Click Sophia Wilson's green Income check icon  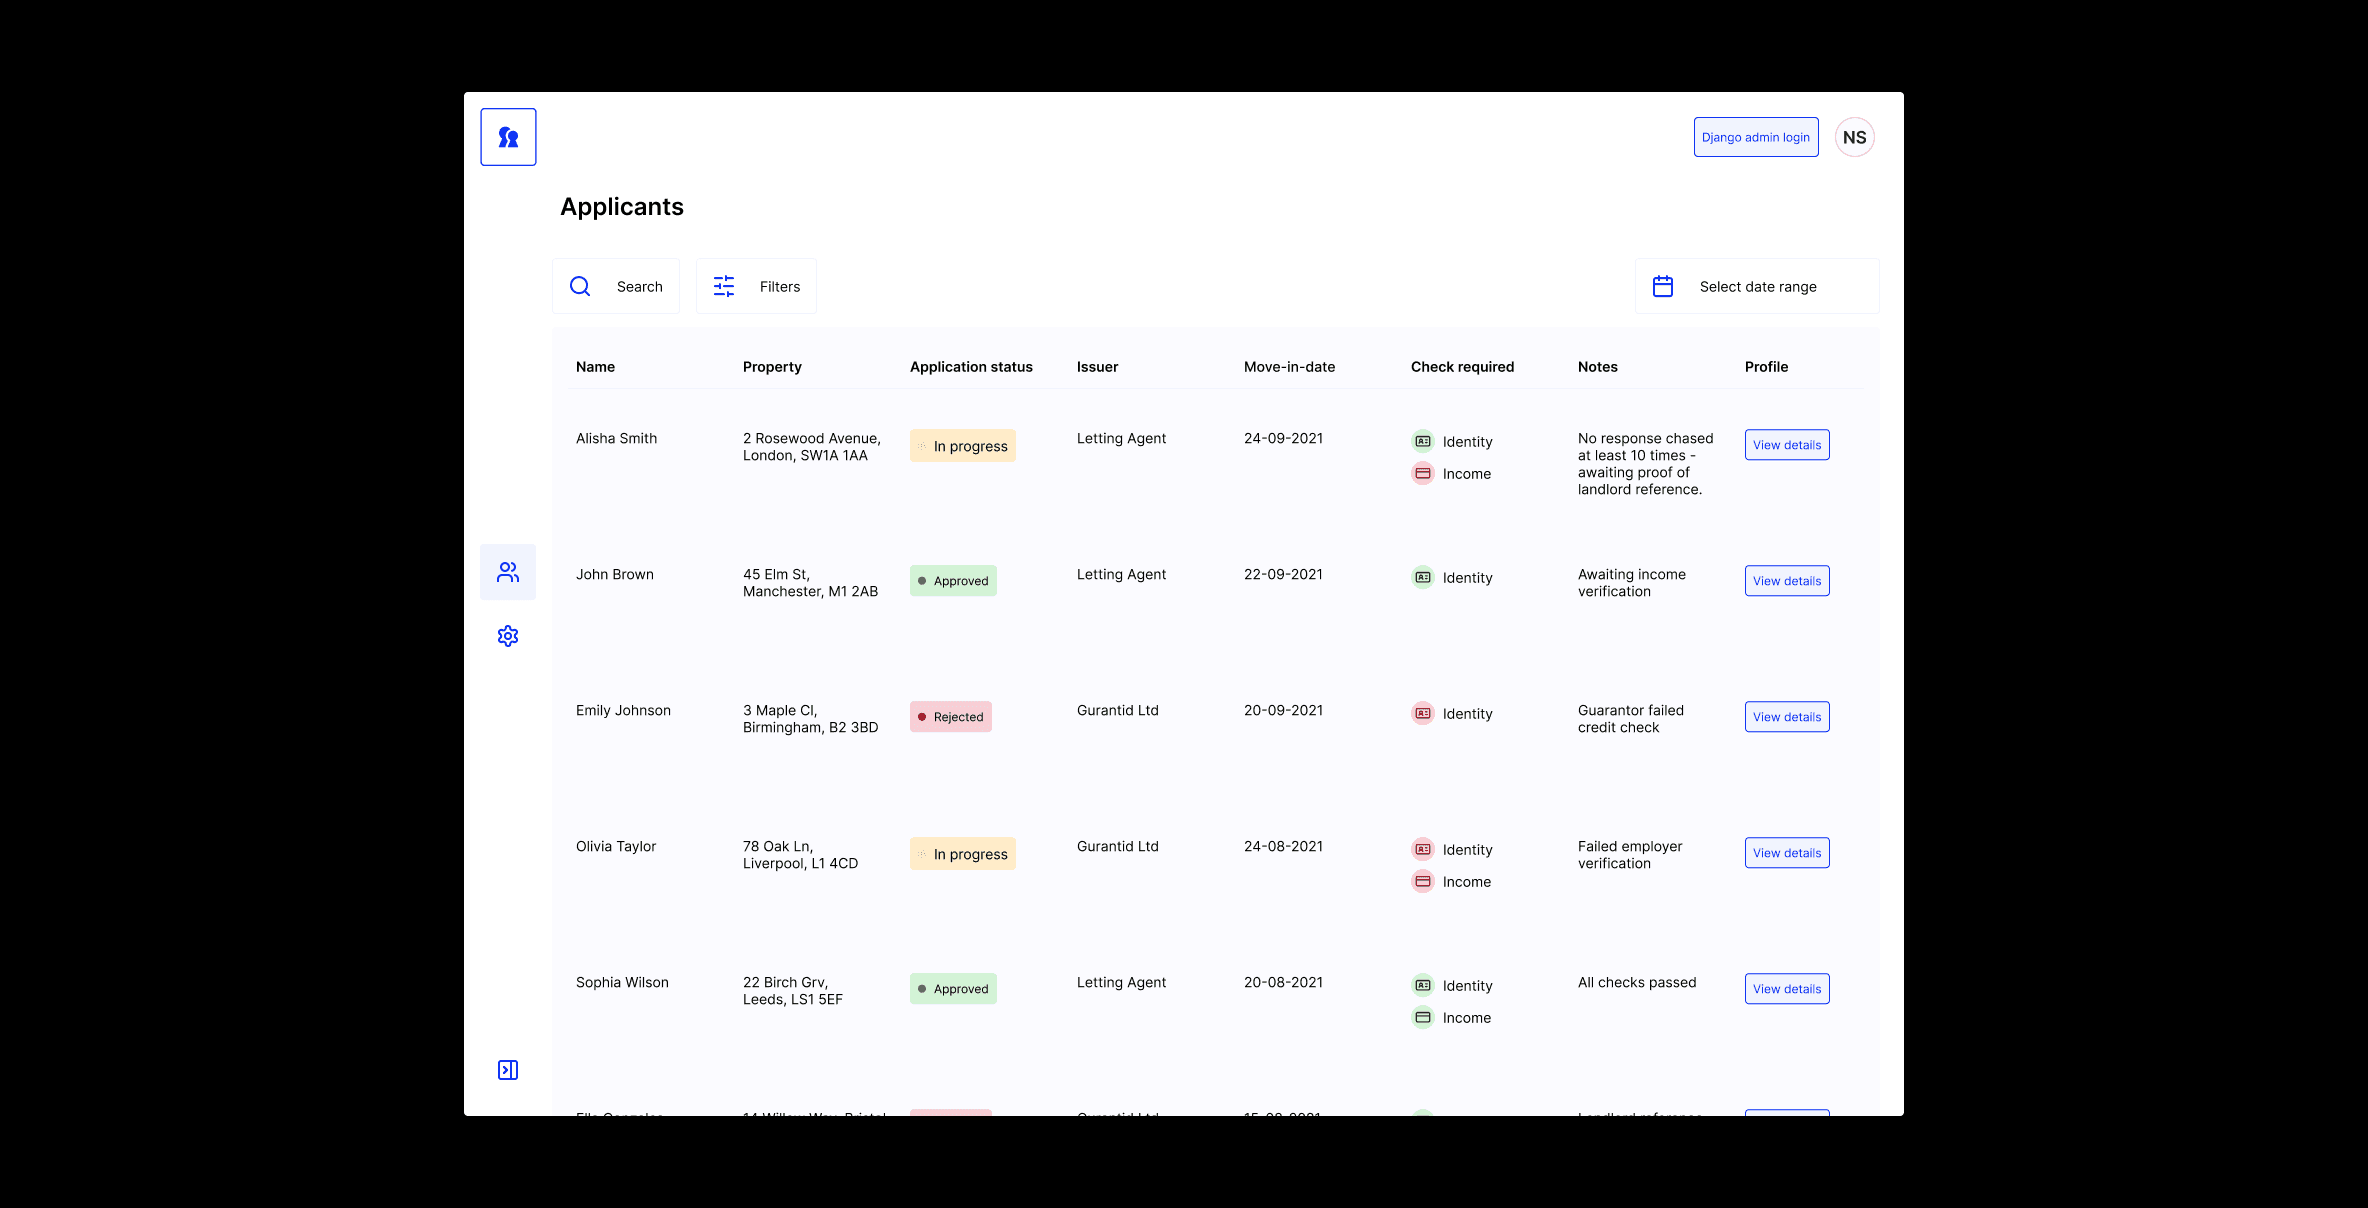tap(1422, 1017)
